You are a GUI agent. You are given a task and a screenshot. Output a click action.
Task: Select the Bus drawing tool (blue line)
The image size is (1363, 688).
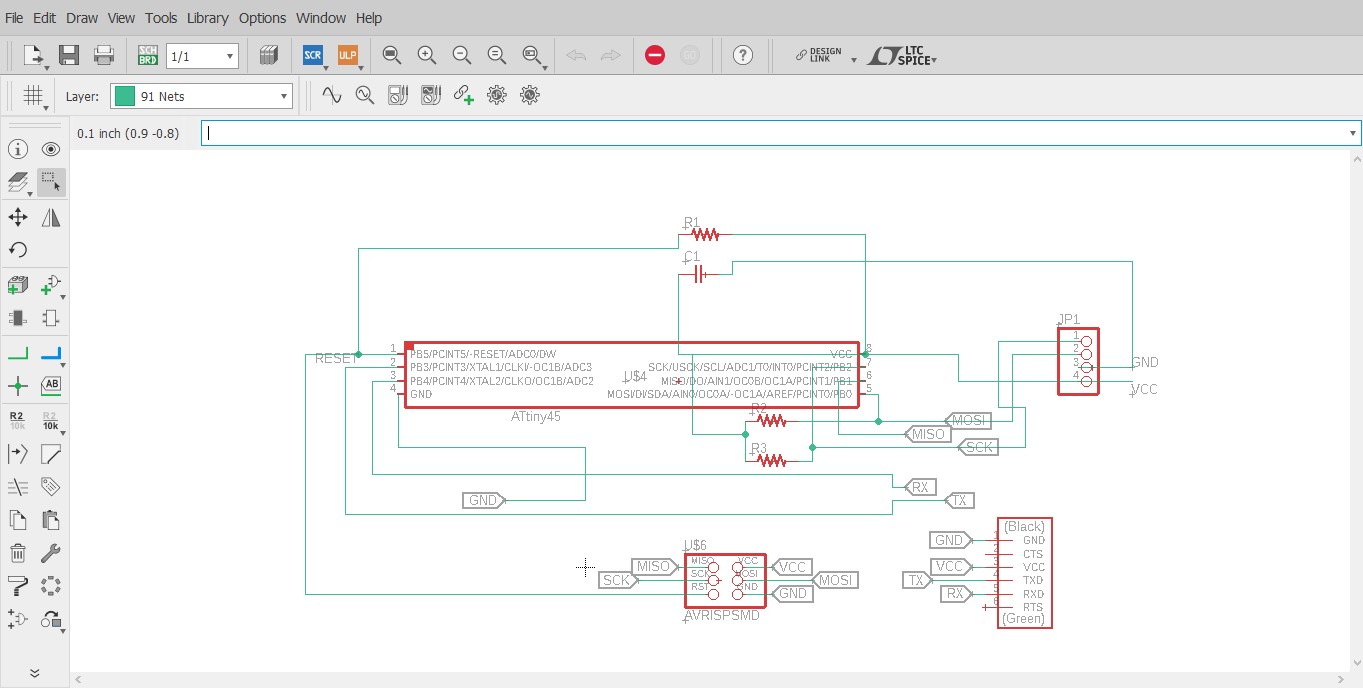[51, 353]
